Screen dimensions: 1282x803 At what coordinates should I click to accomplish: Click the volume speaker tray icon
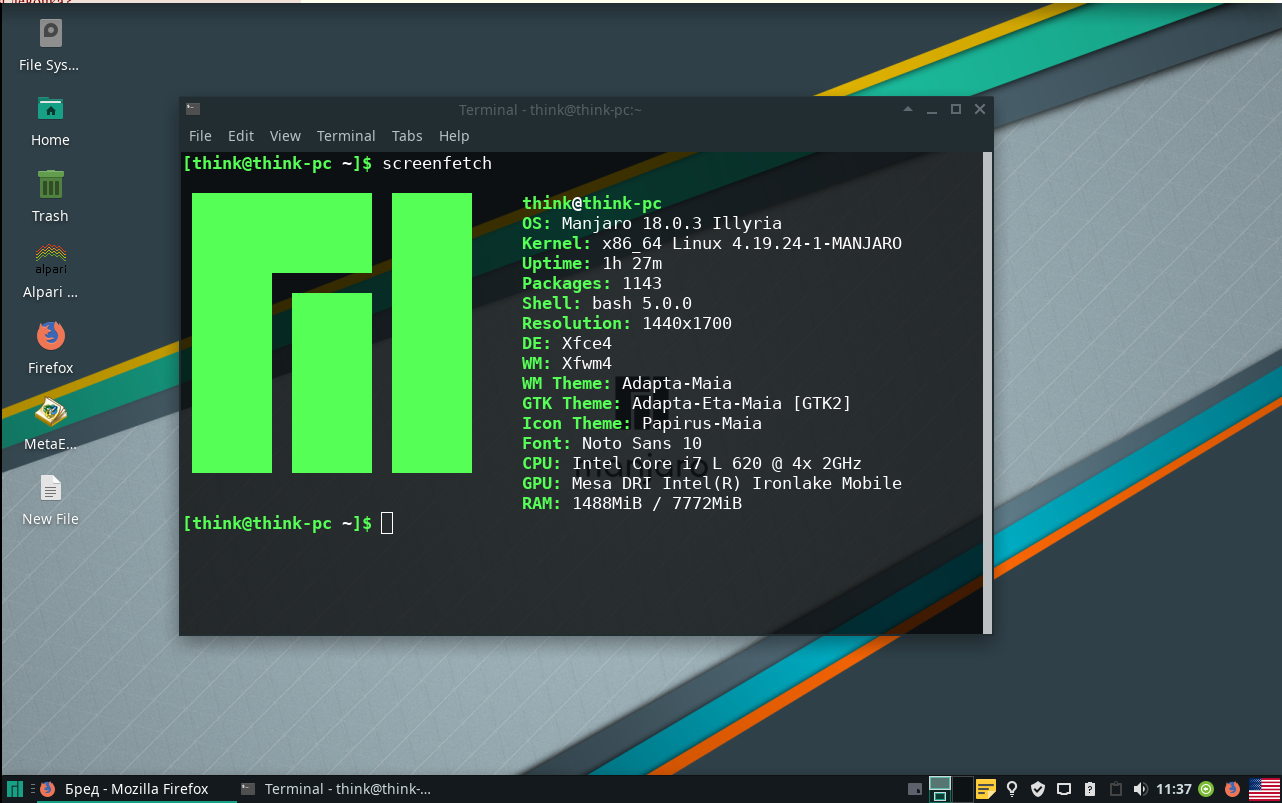[x=1141, y=789]
